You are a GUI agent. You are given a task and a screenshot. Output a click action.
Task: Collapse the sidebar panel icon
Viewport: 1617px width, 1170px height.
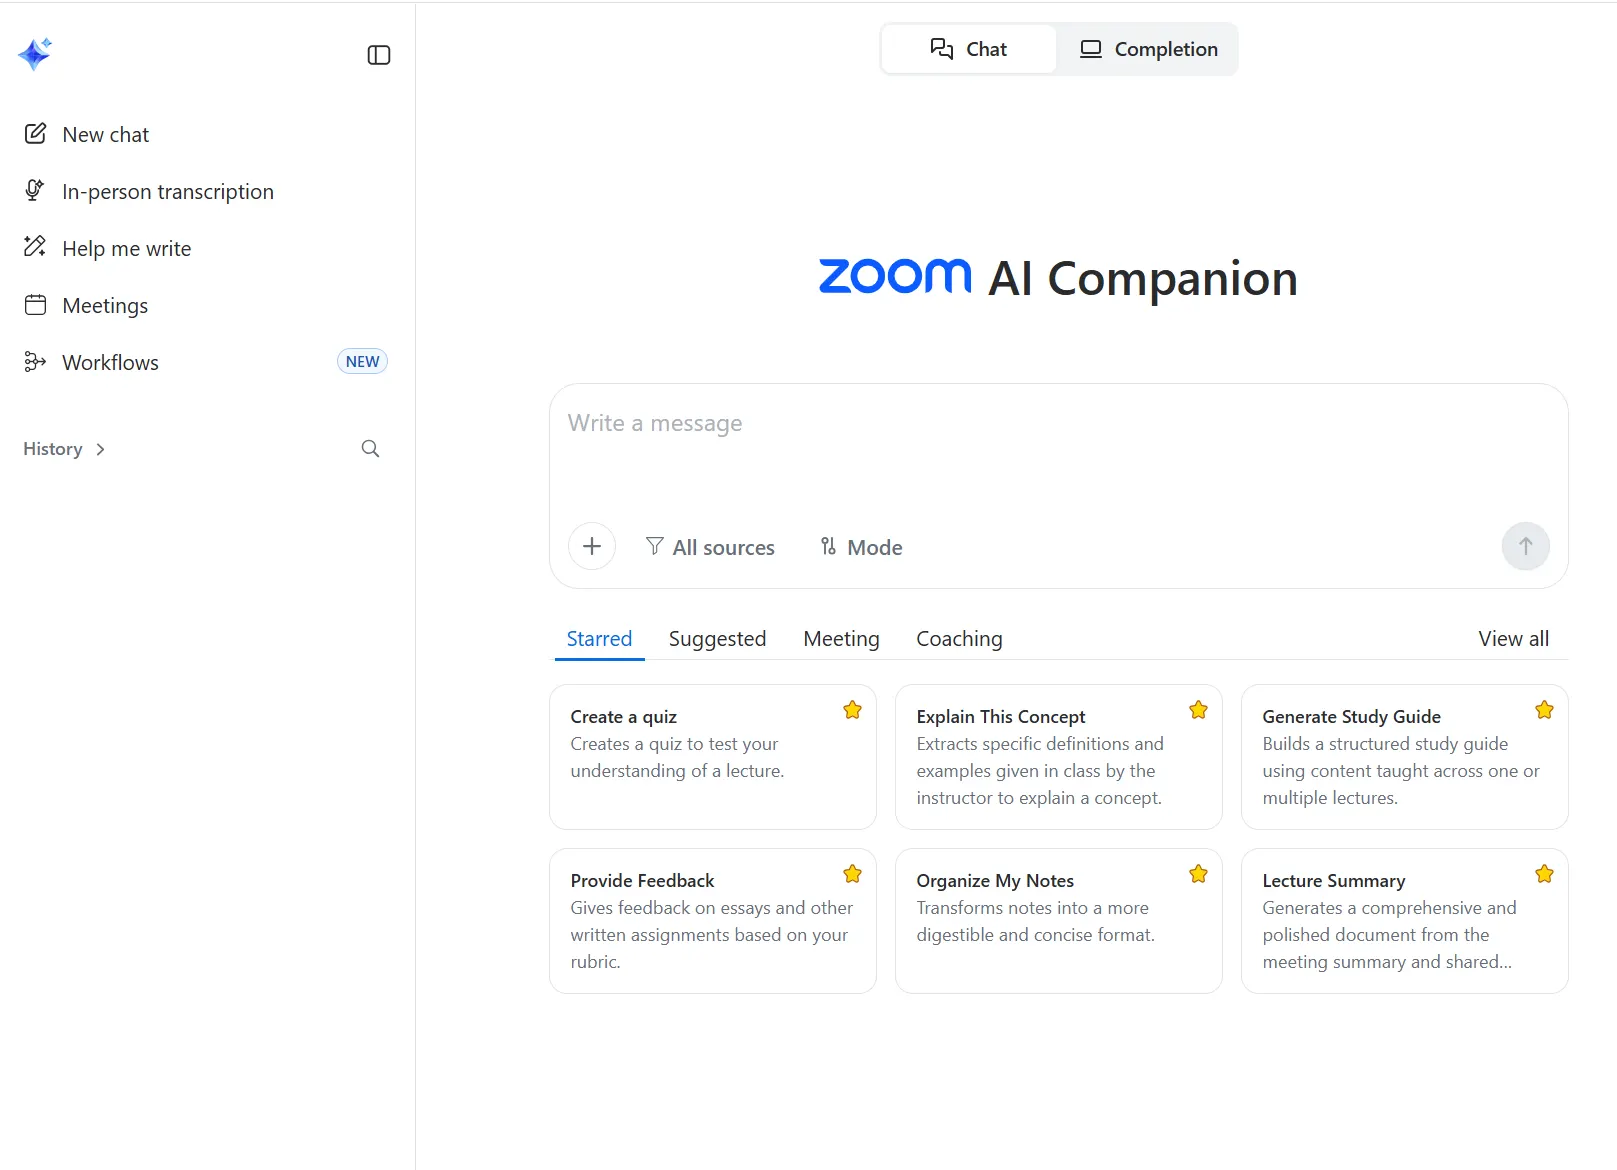[379, 55]
